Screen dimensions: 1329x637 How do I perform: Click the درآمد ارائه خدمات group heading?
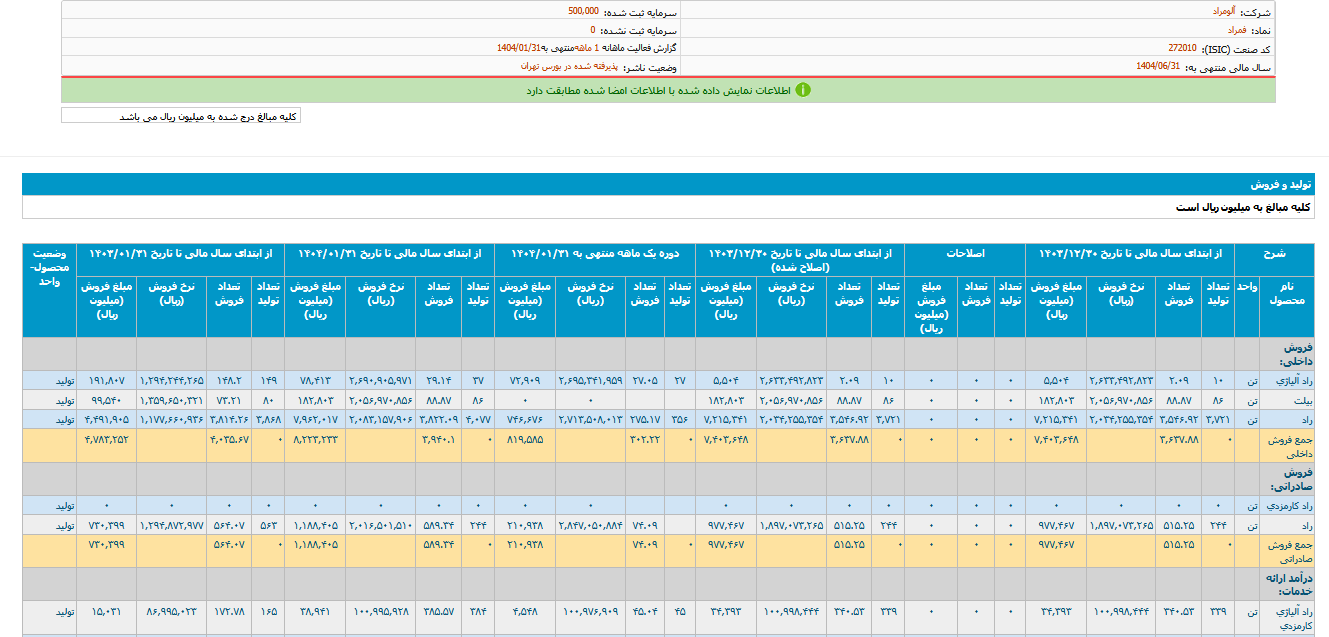[x=1290, y=585]
